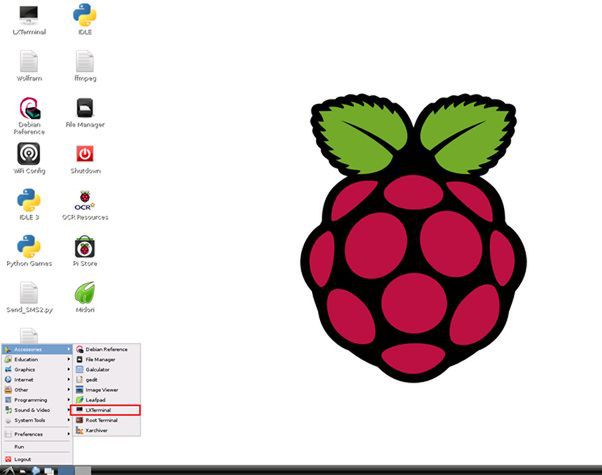The height and width of the screenshot is (475, 602).
Task: Open File Manager from the Accessories submenu
Action: click(107, 359)
